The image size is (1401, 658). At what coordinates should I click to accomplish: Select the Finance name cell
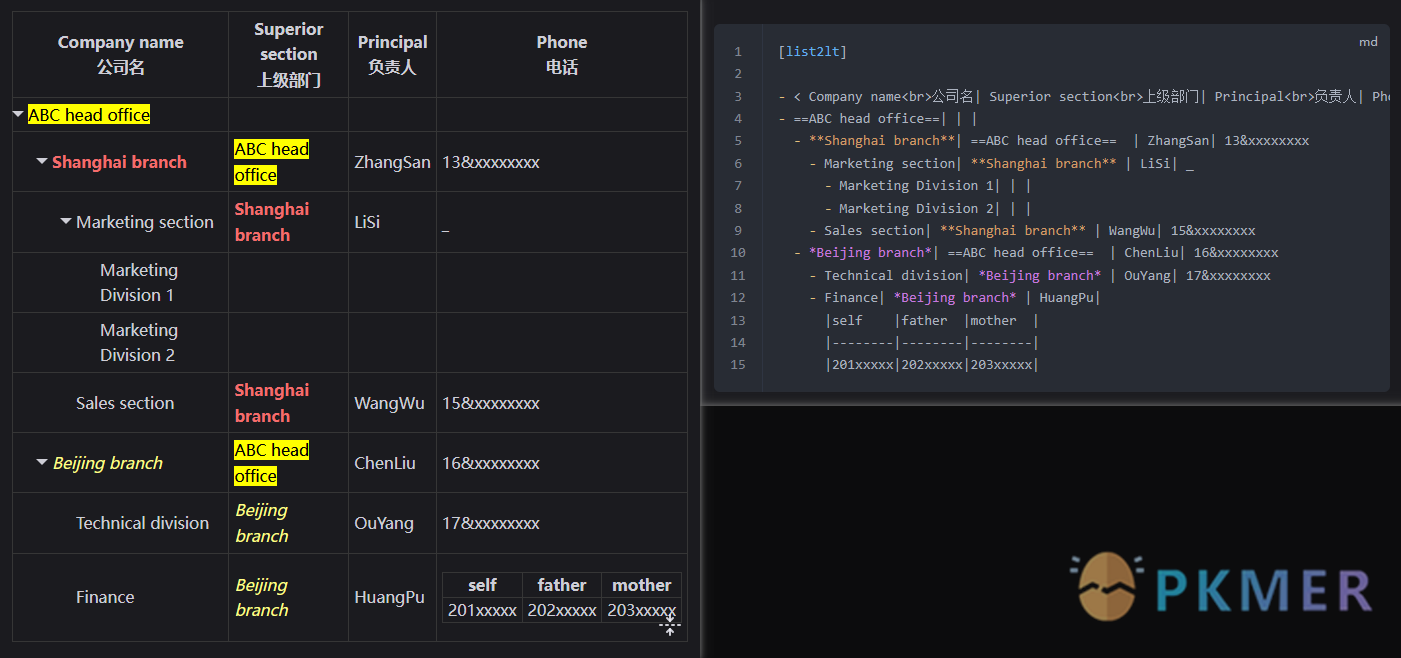pyautogui.click(x=105, y=597)
